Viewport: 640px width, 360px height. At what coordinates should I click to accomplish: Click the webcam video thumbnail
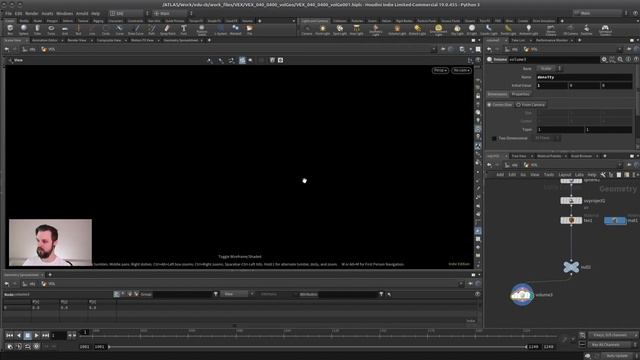click(x=50, y=243)
